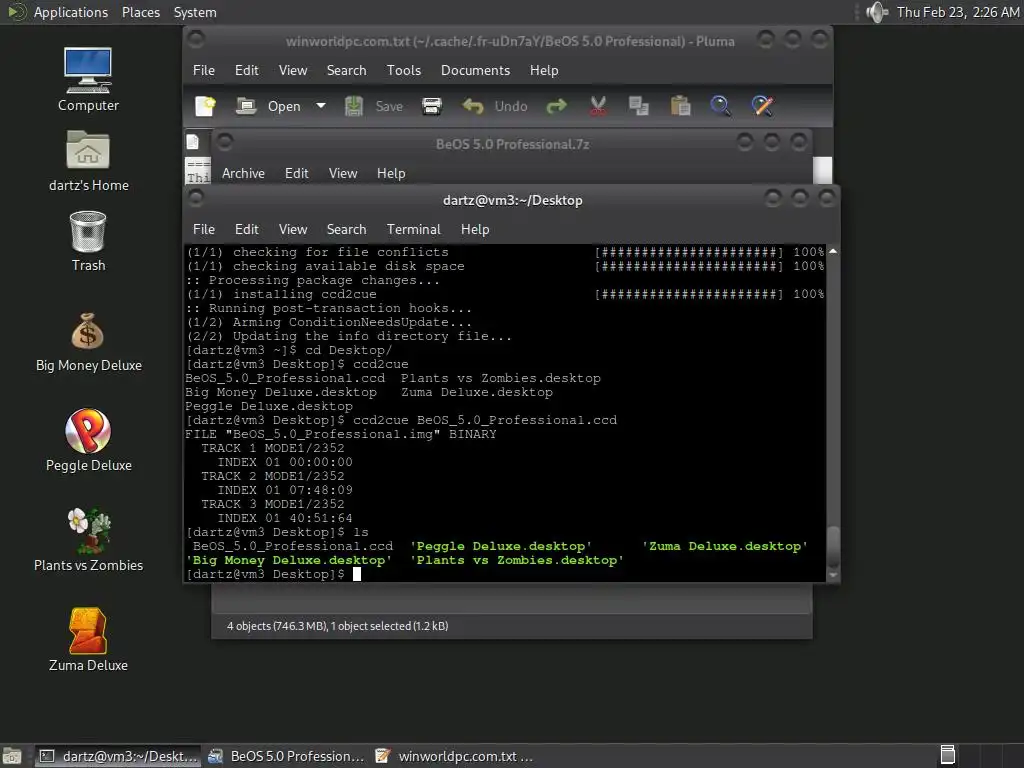Open Pluma's View menu

293,70
